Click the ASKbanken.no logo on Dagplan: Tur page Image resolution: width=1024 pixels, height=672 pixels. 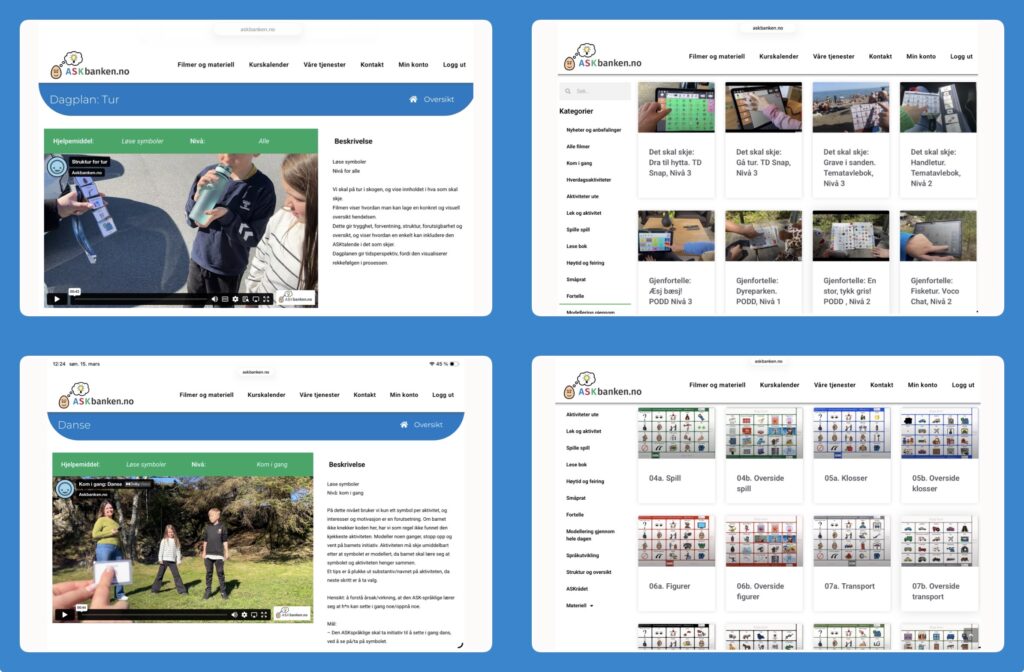(89, 66)
